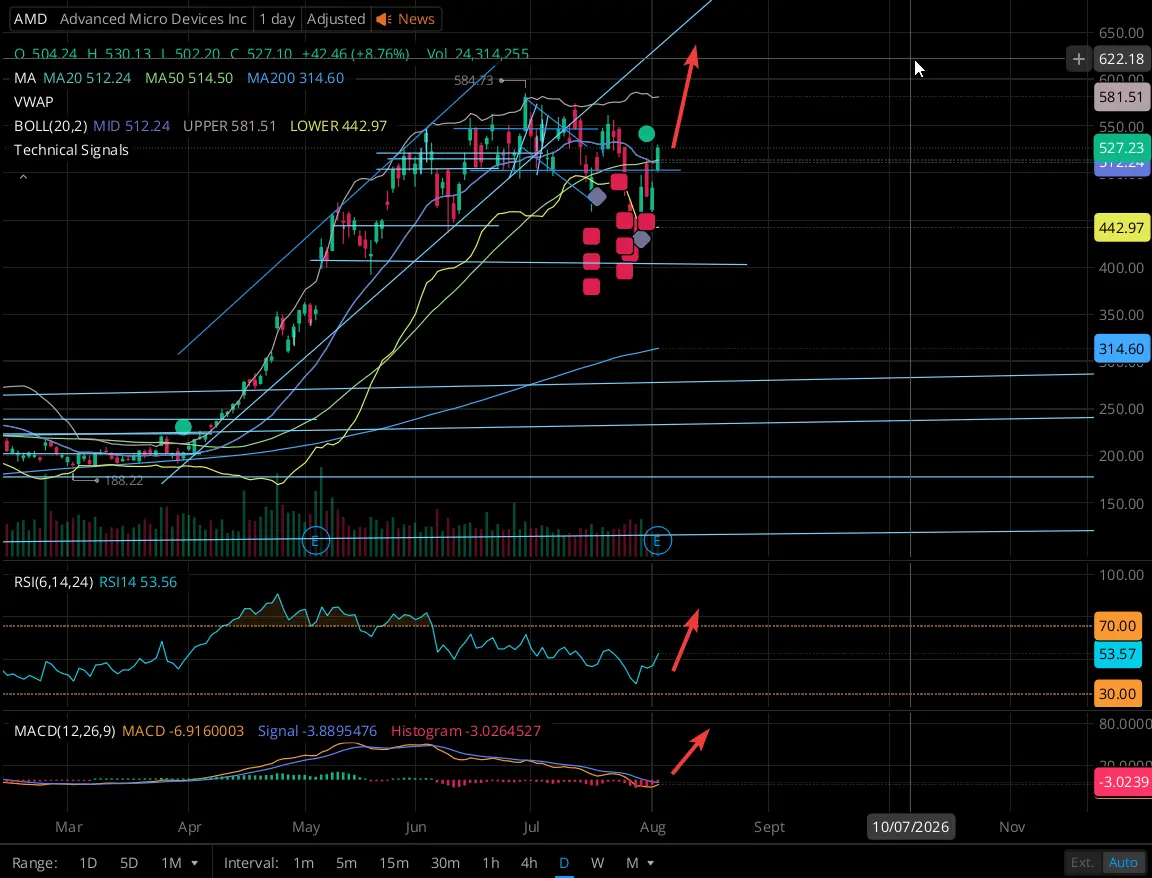Click the 314.60 MA200 price tag

click(x=1121, y=349)
